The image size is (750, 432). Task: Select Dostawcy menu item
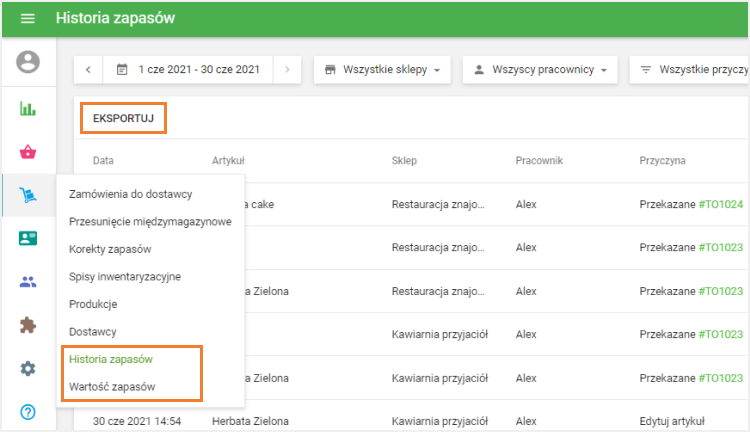pos(93,332)
